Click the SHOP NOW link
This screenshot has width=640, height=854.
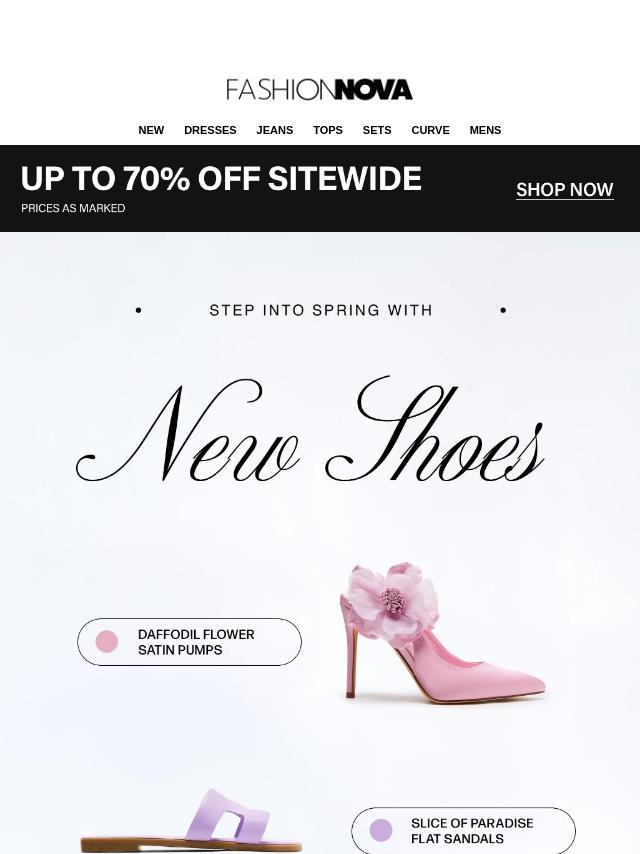click(x=564, y=190)
